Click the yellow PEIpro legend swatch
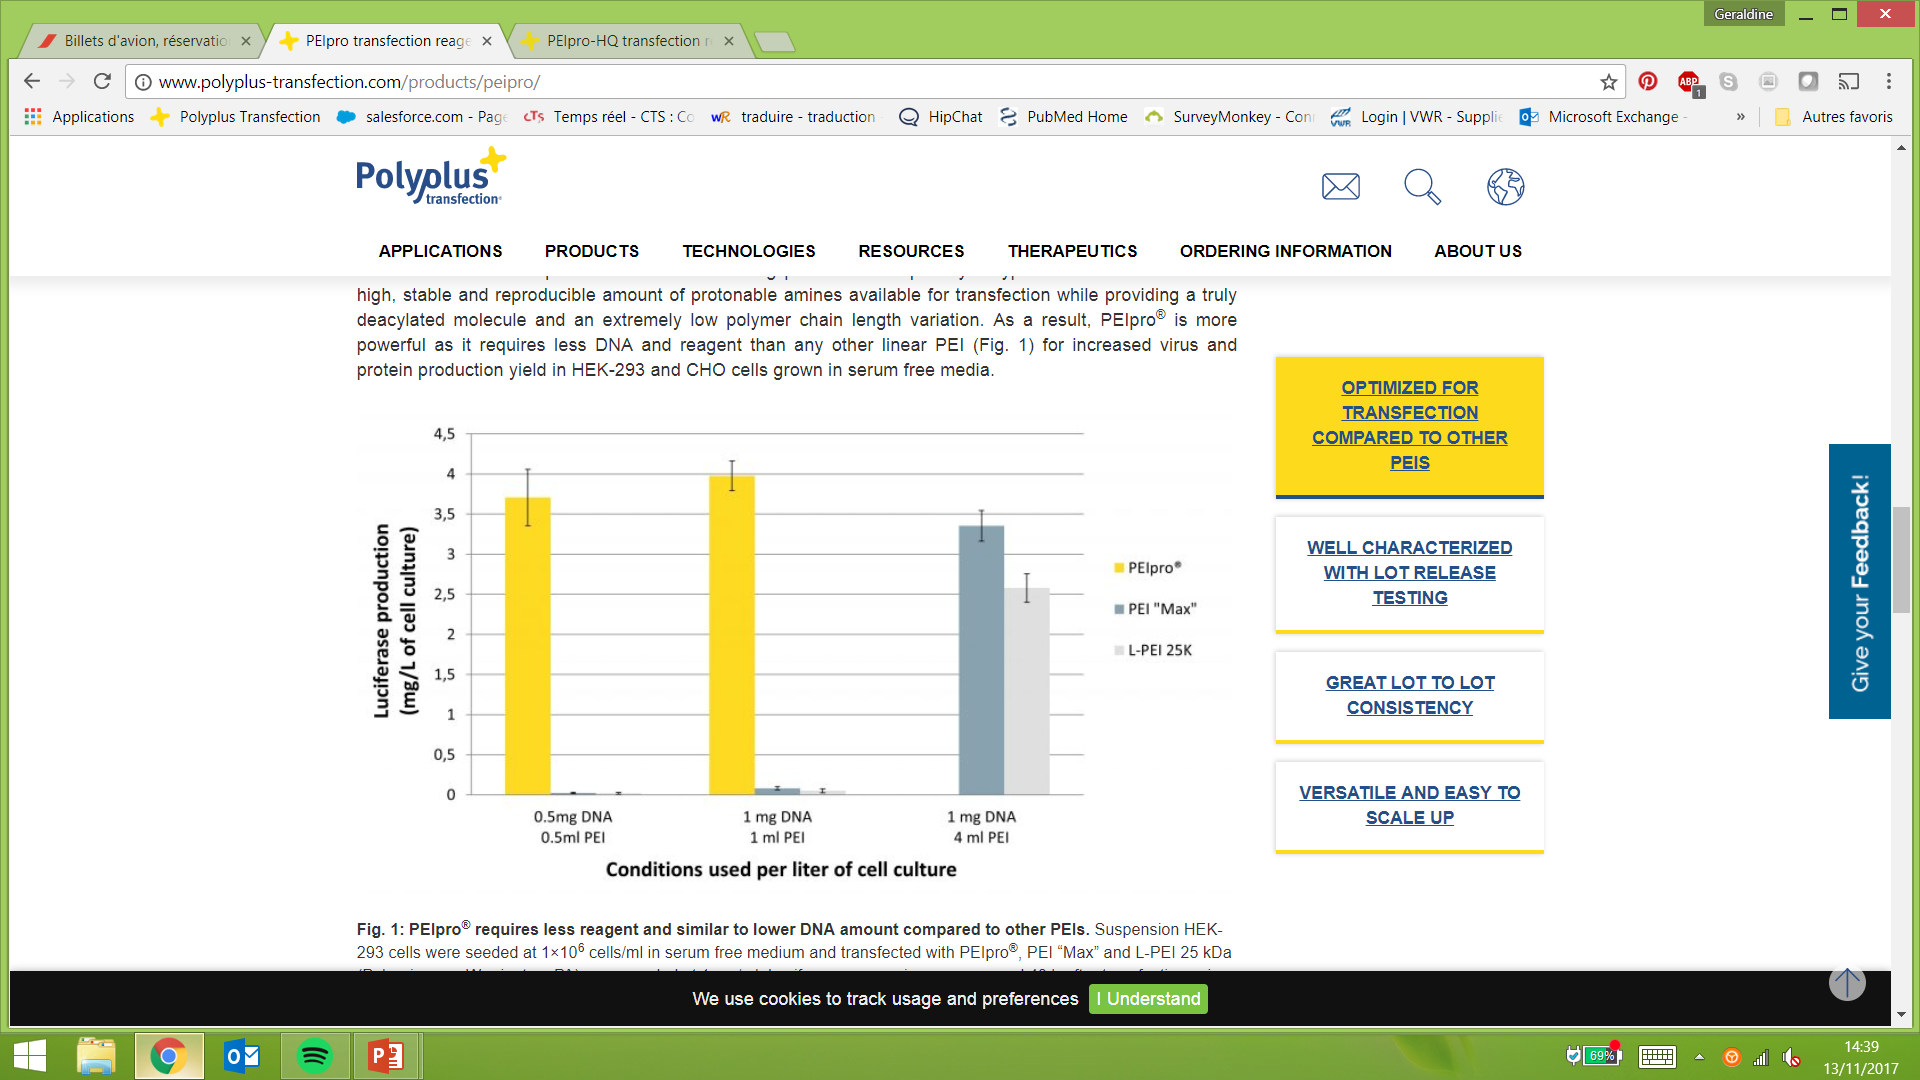Image resolution: width=1920 pixels, height=1080 pixels. [1119, 568]
